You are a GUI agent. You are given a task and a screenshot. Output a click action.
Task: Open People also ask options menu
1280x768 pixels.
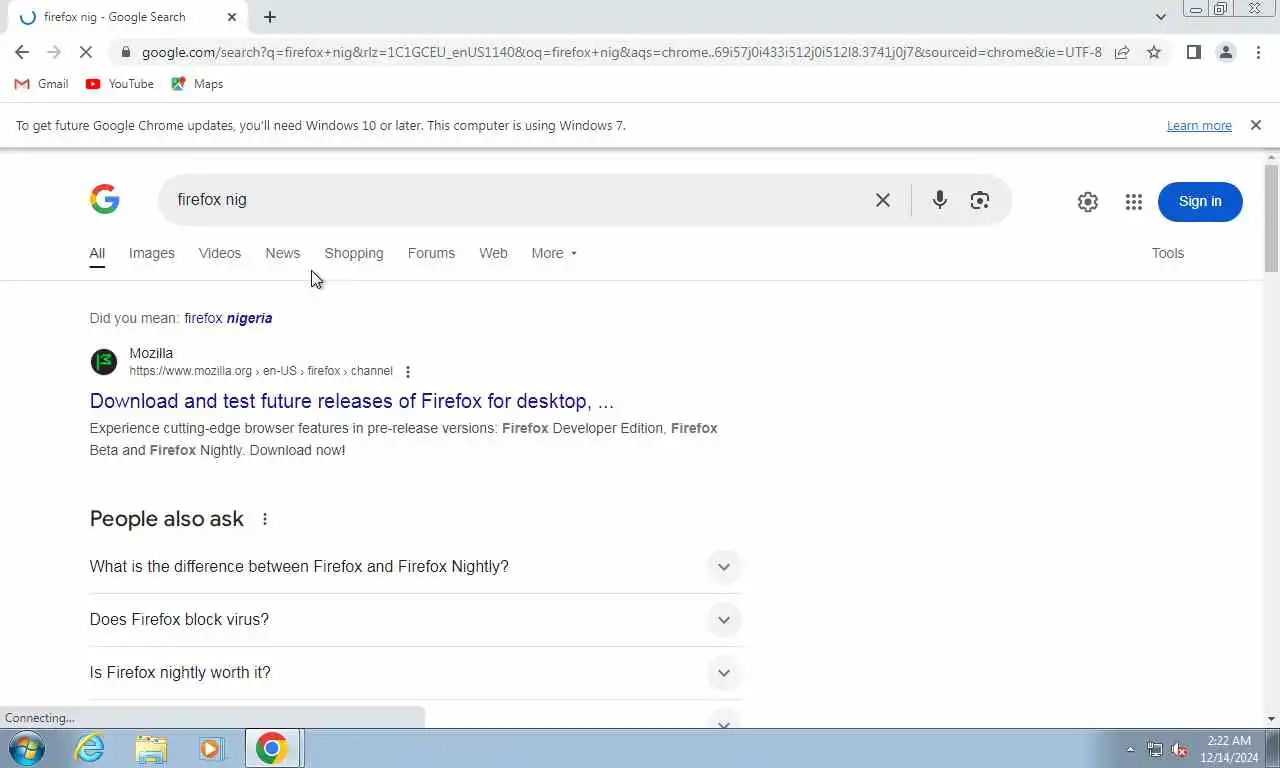point(265,519)
